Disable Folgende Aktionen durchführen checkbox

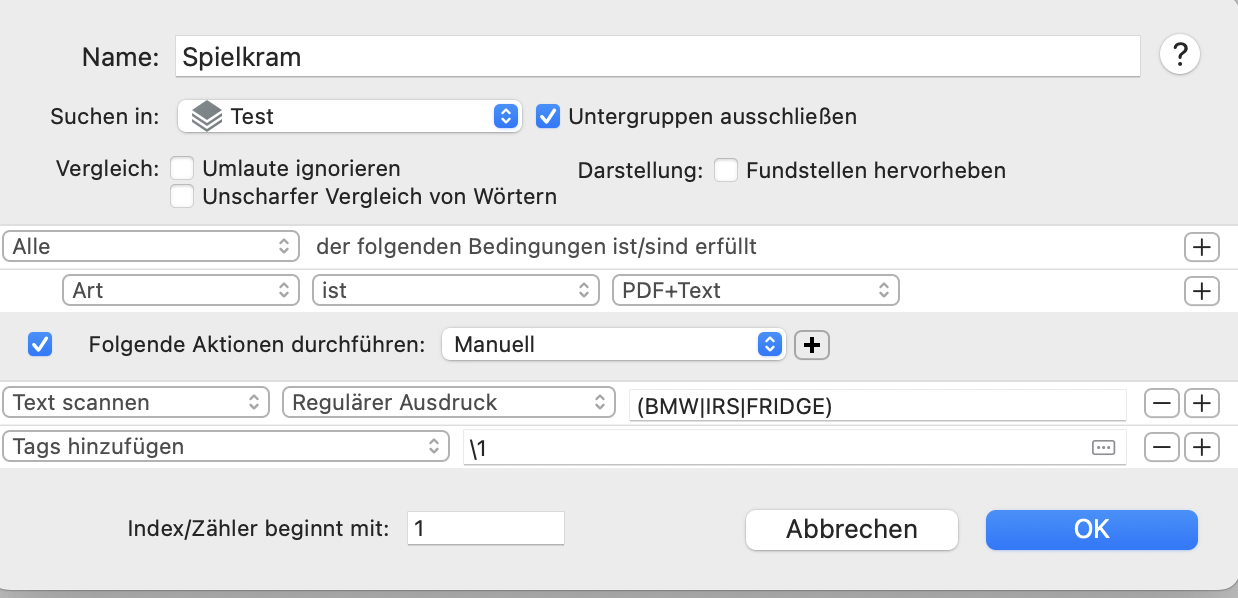[41, 345]
